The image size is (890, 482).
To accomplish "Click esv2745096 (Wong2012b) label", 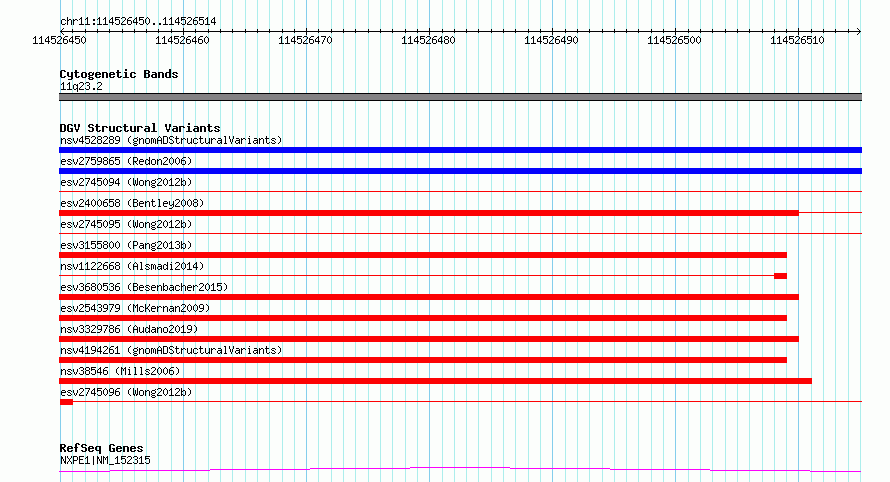I will pyautogui.click(x=126, y=392).
